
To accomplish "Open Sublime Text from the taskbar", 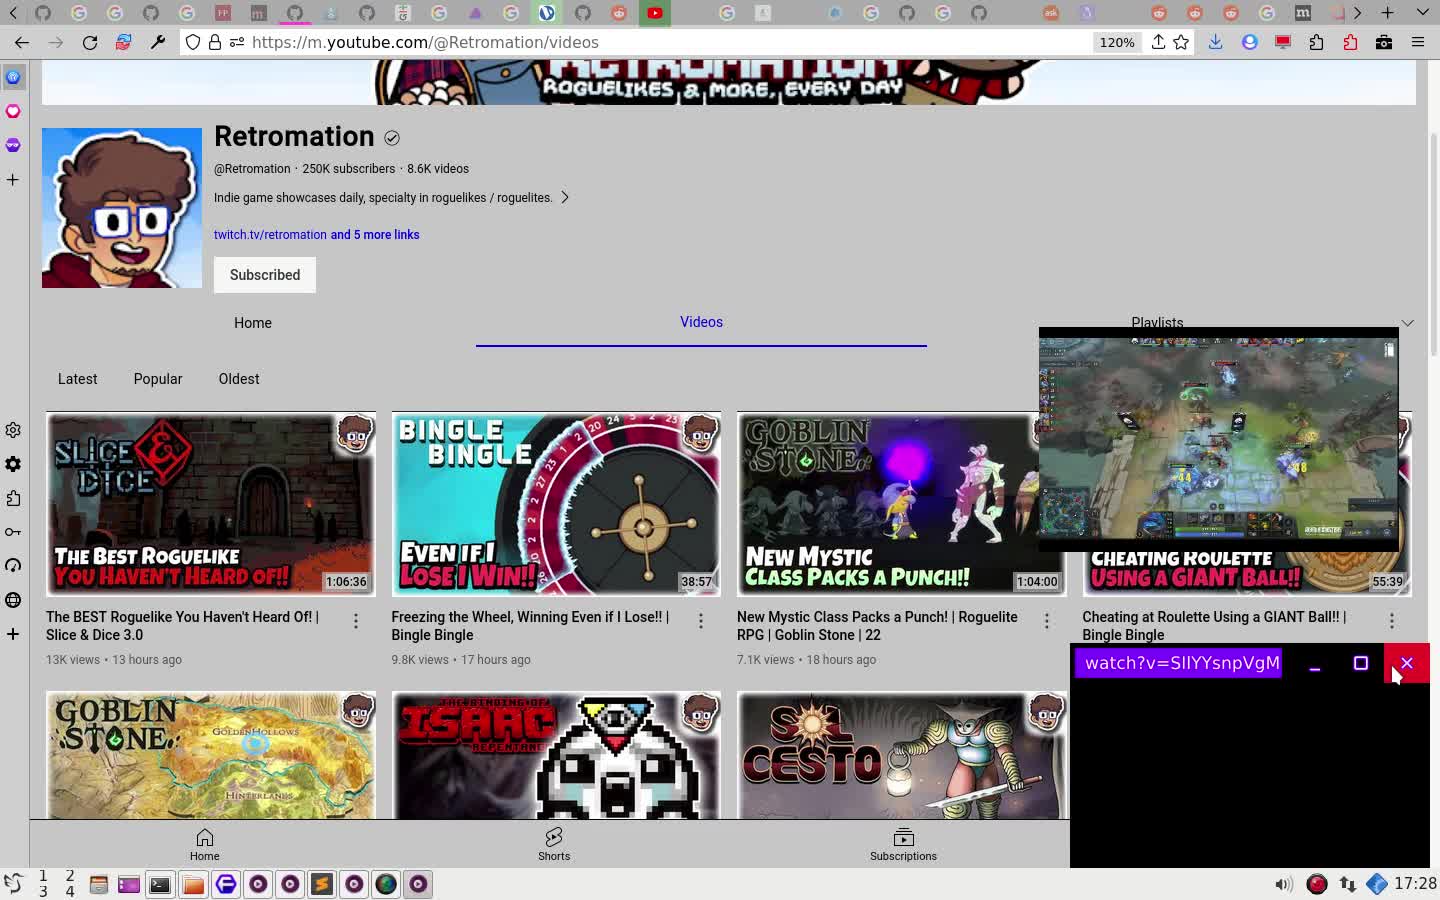I will point(322,884).
